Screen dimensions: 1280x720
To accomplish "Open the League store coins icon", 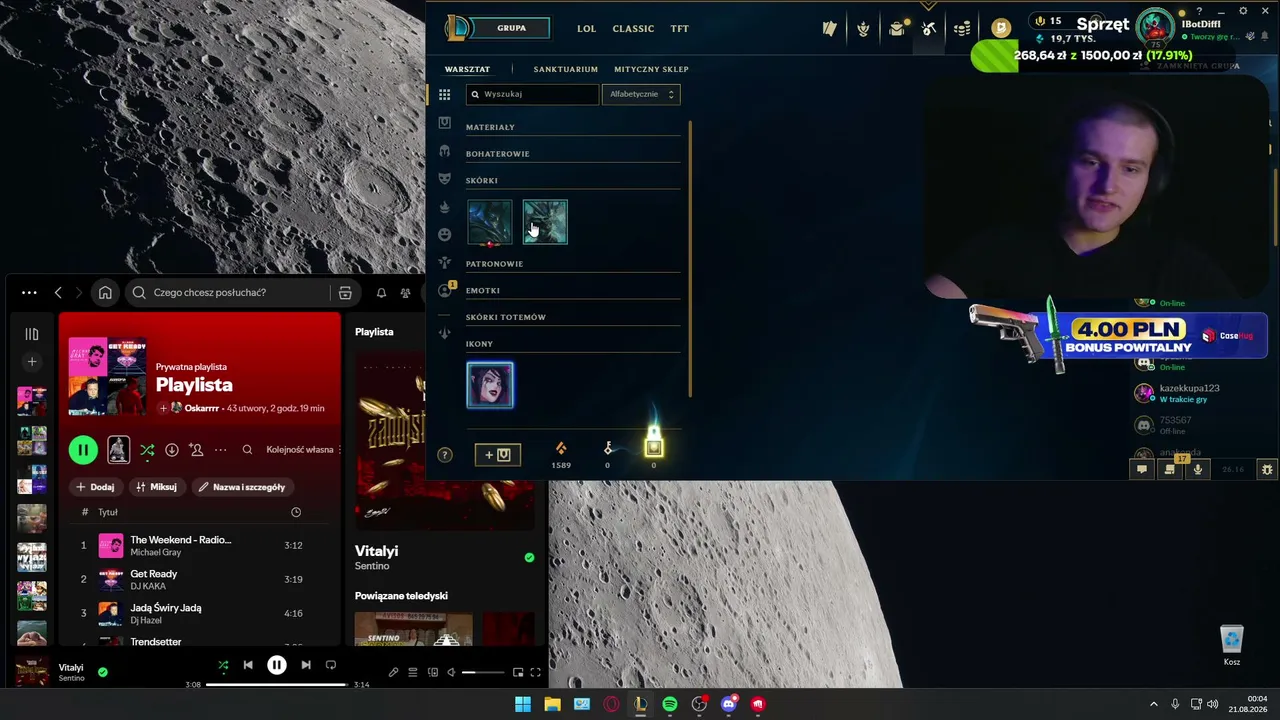I will tap(962, 28).
